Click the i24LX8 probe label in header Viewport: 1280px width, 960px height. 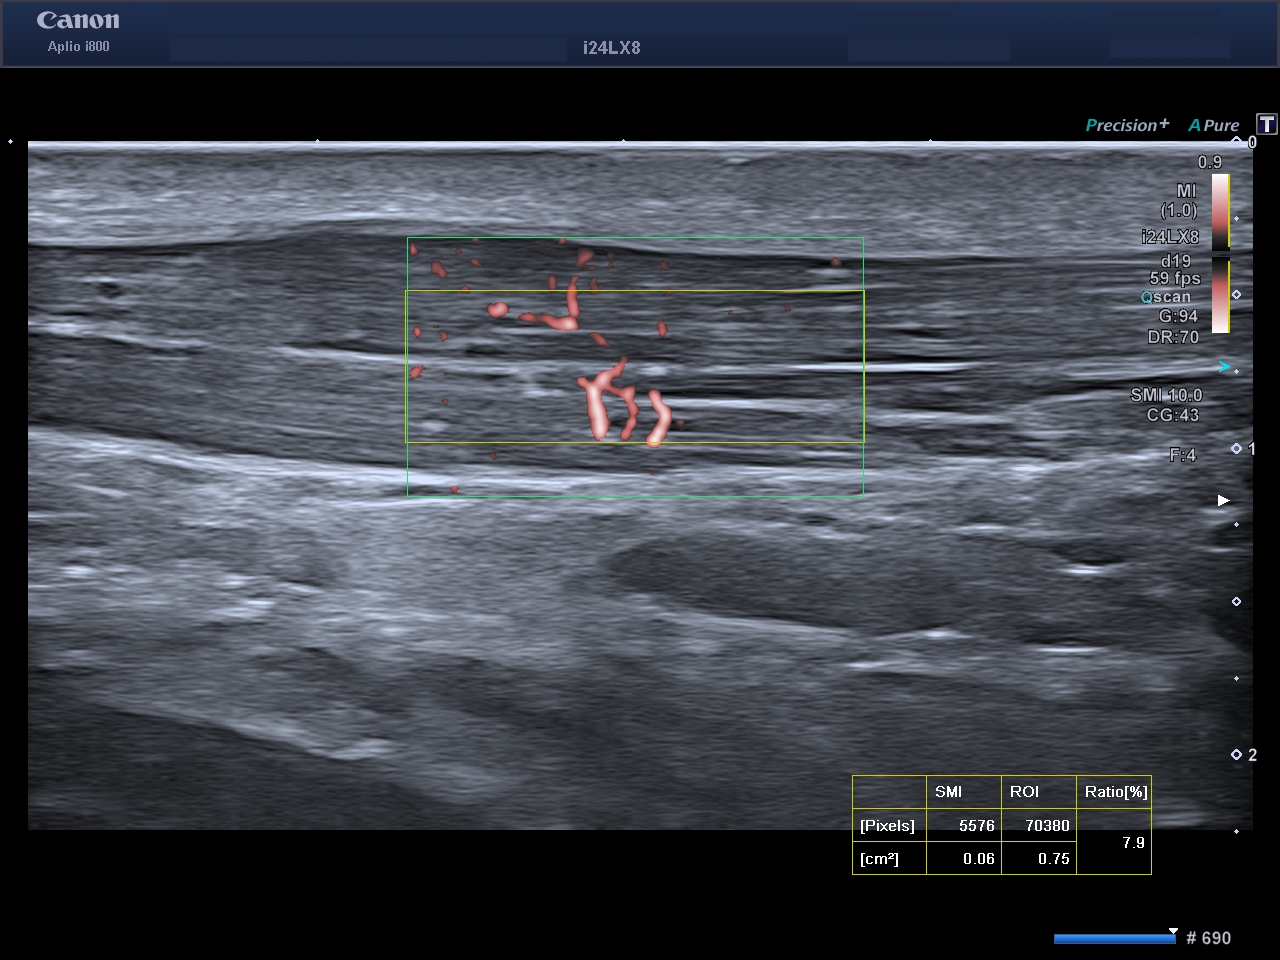(x=612, y=47)
